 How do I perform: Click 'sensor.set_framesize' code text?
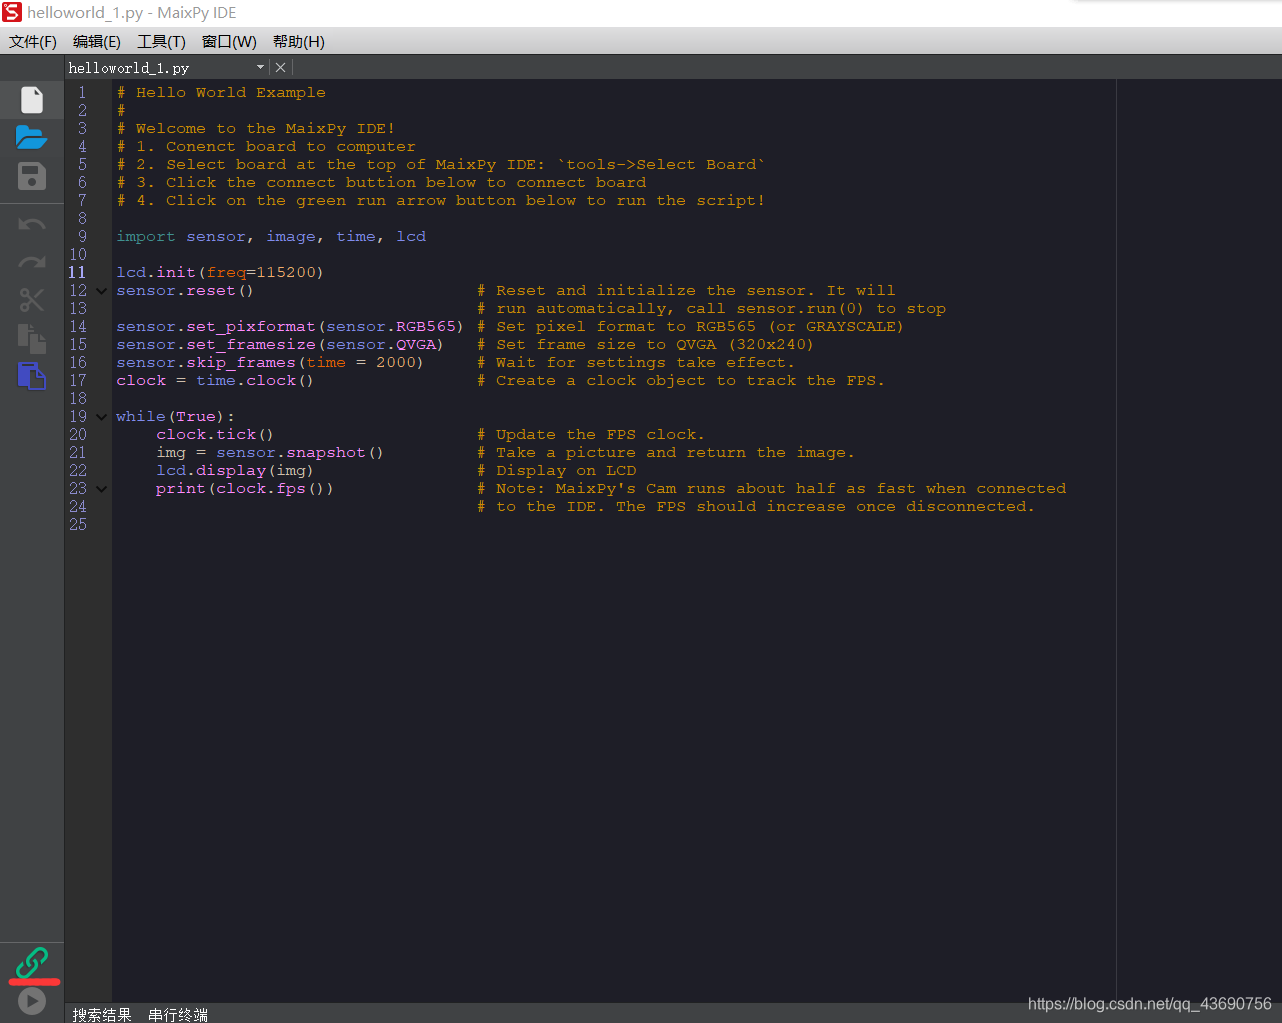[216, 345]
